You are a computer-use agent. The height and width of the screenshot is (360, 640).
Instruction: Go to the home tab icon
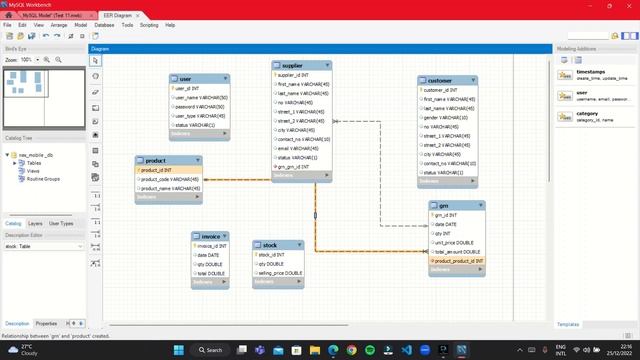(9, 15)
